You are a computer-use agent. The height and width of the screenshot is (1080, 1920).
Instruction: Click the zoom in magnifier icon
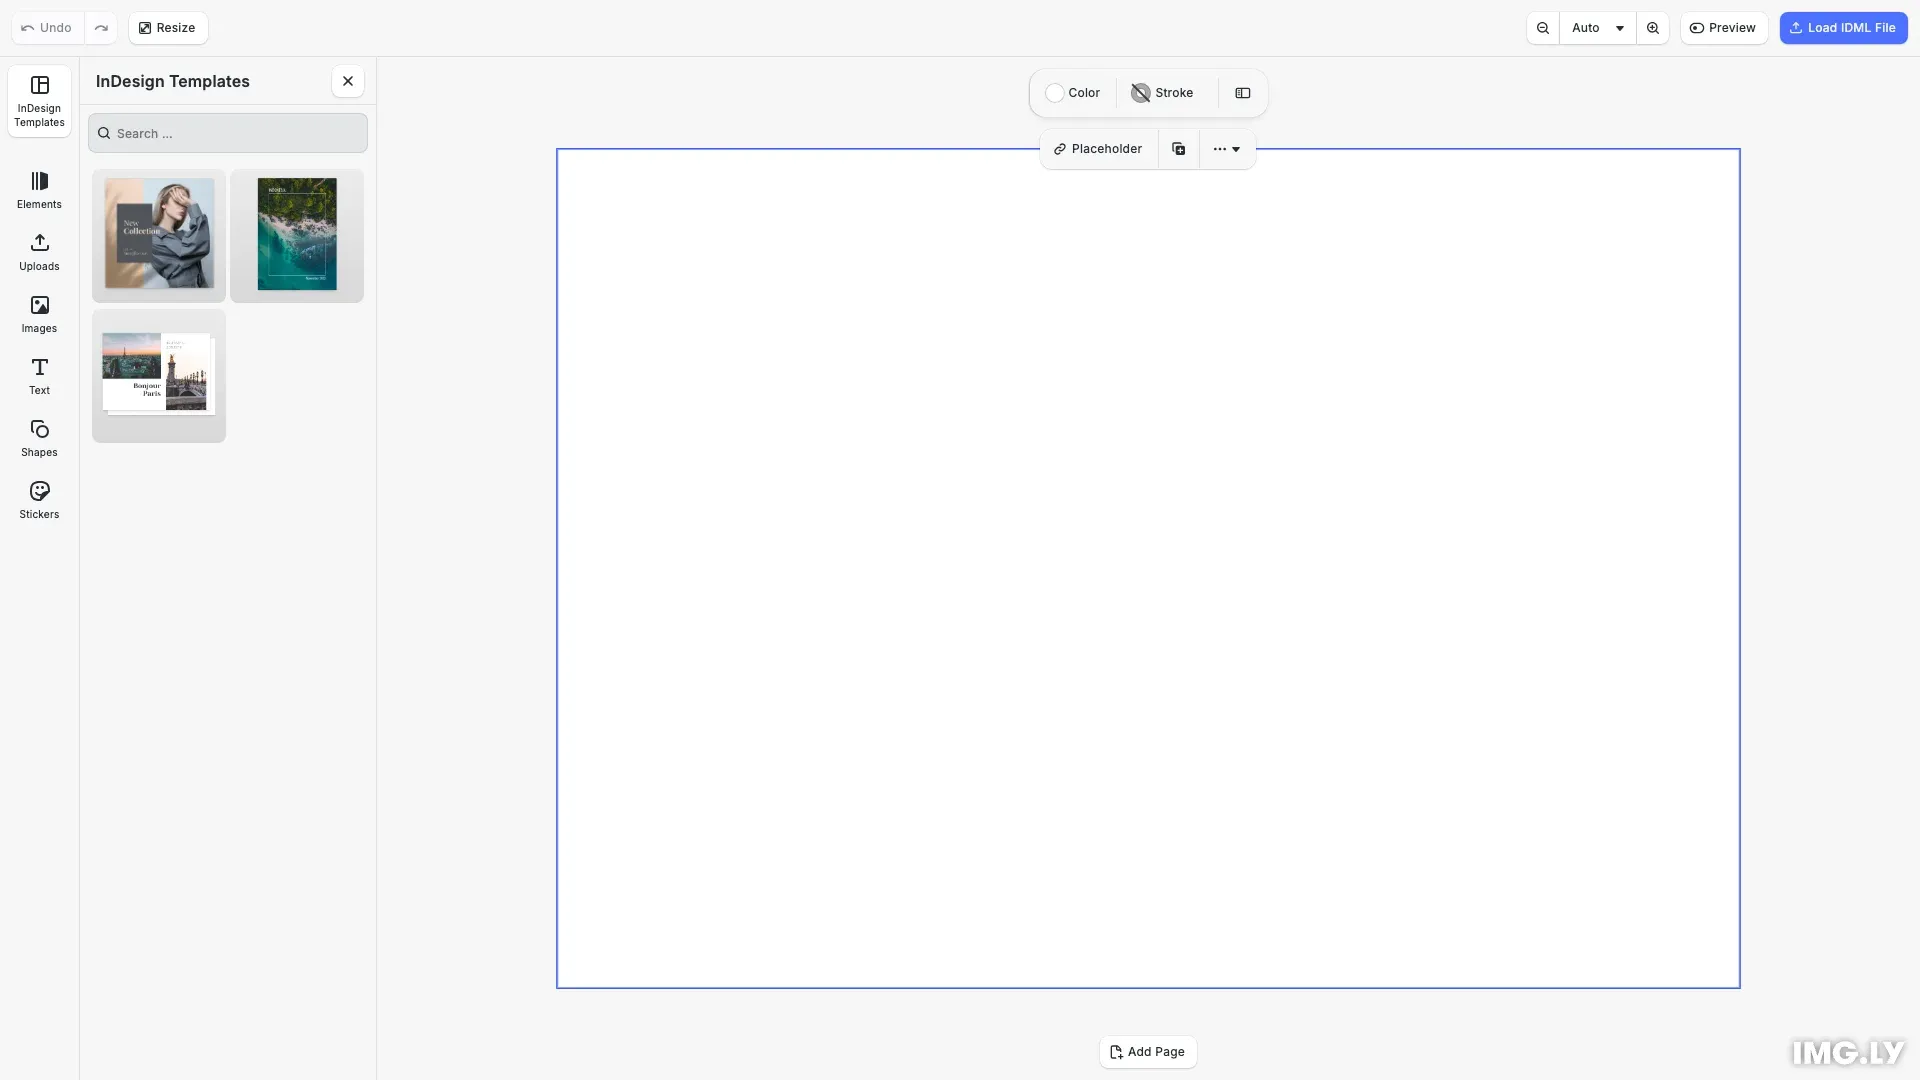(1653, 28)
